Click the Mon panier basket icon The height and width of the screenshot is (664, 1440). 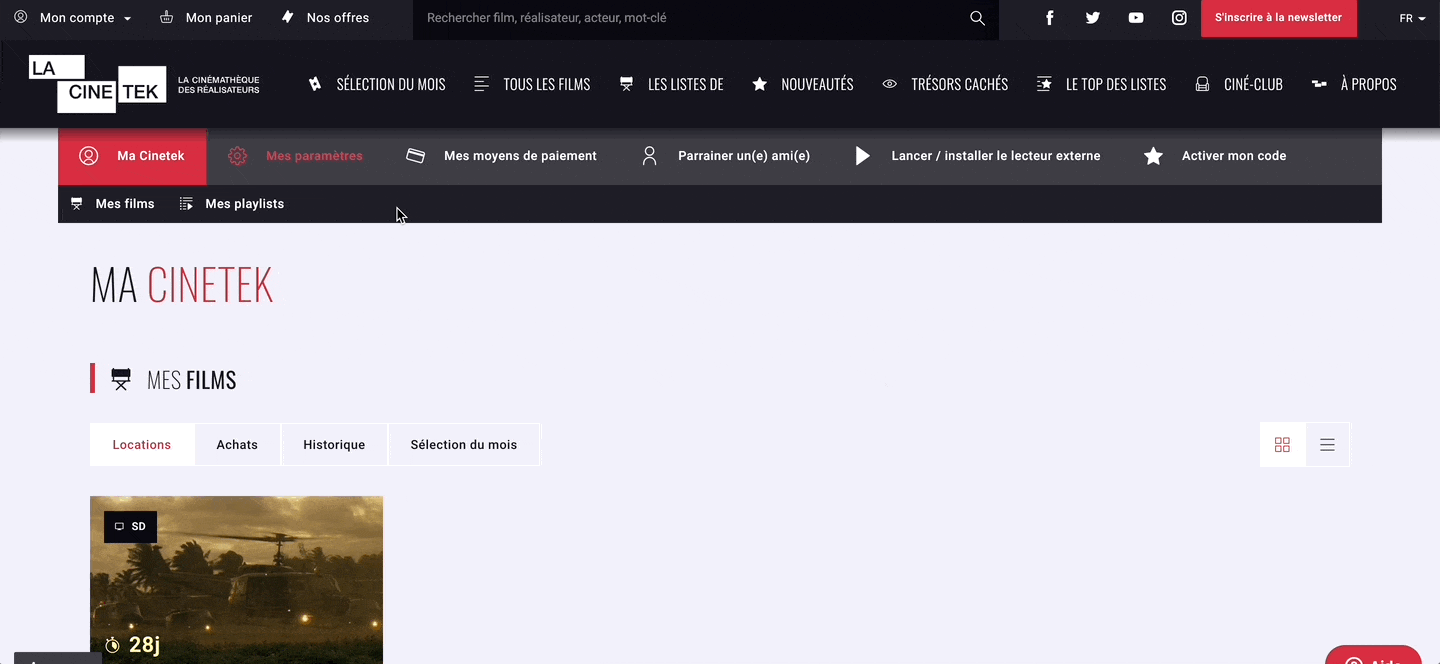[x=165, y=17]
